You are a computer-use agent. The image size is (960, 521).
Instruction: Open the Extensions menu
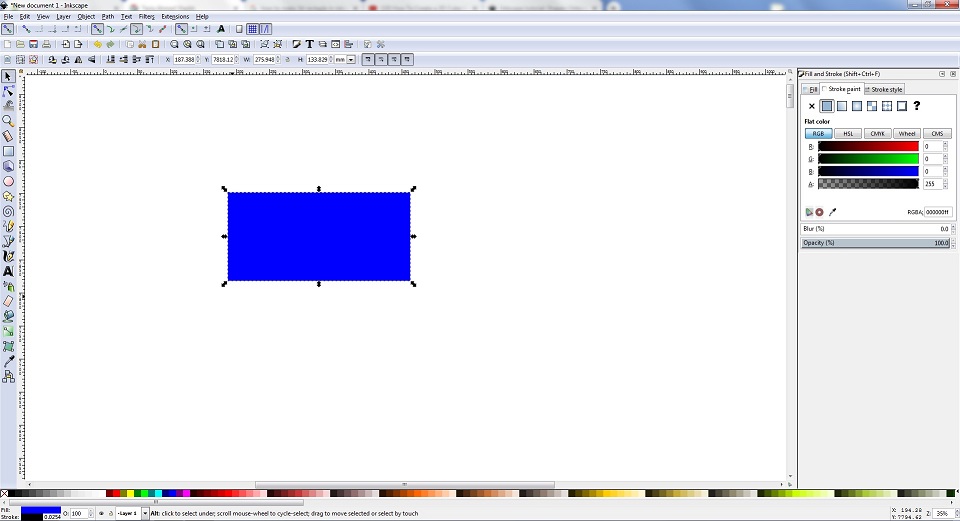click(x=175, y=17)
